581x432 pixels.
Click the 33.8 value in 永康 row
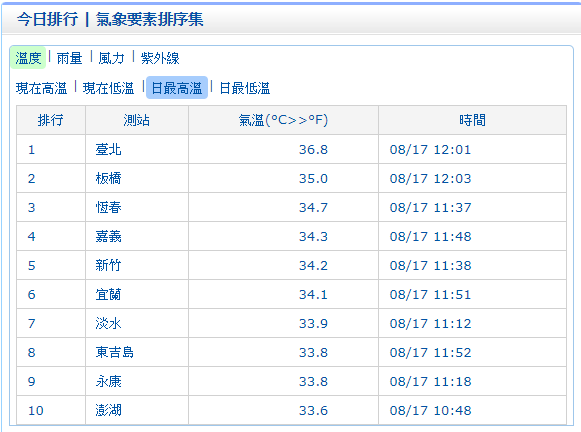[313, 382]
